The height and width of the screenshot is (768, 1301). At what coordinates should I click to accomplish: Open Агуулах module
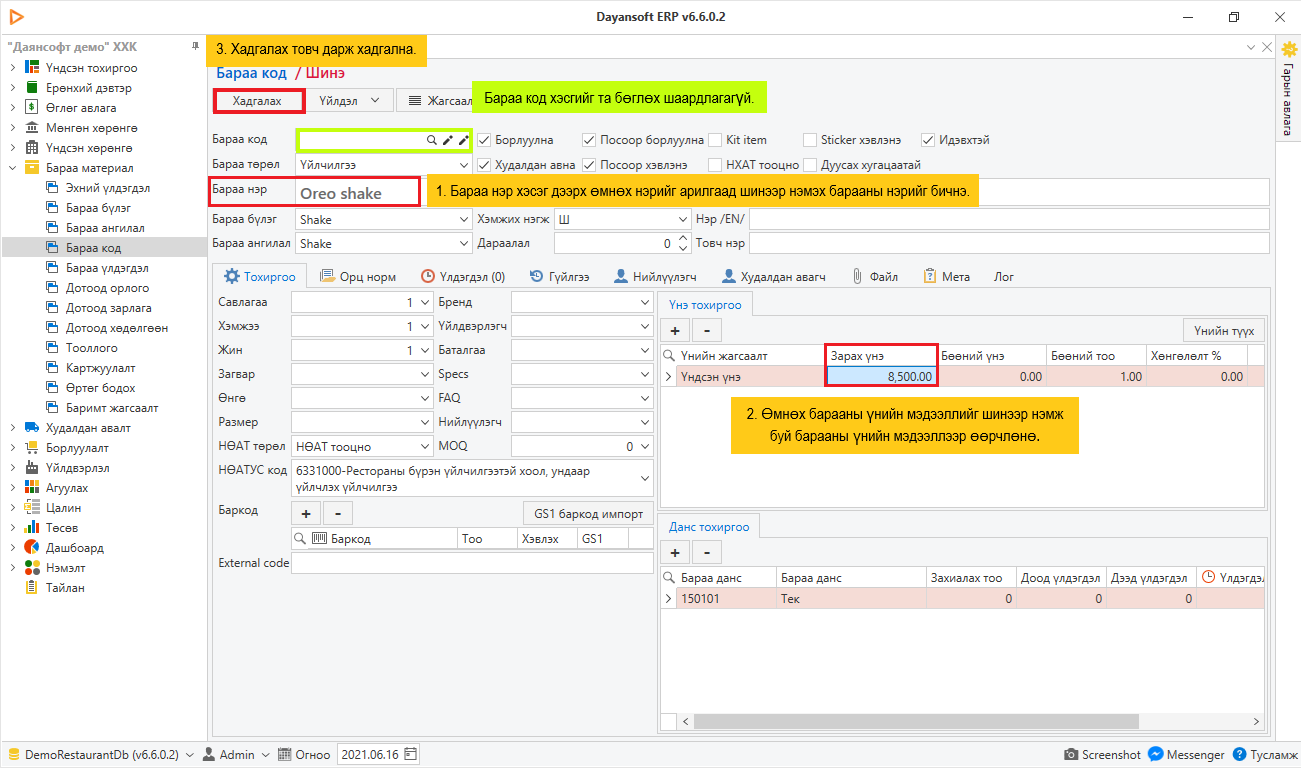pos(67,488)
